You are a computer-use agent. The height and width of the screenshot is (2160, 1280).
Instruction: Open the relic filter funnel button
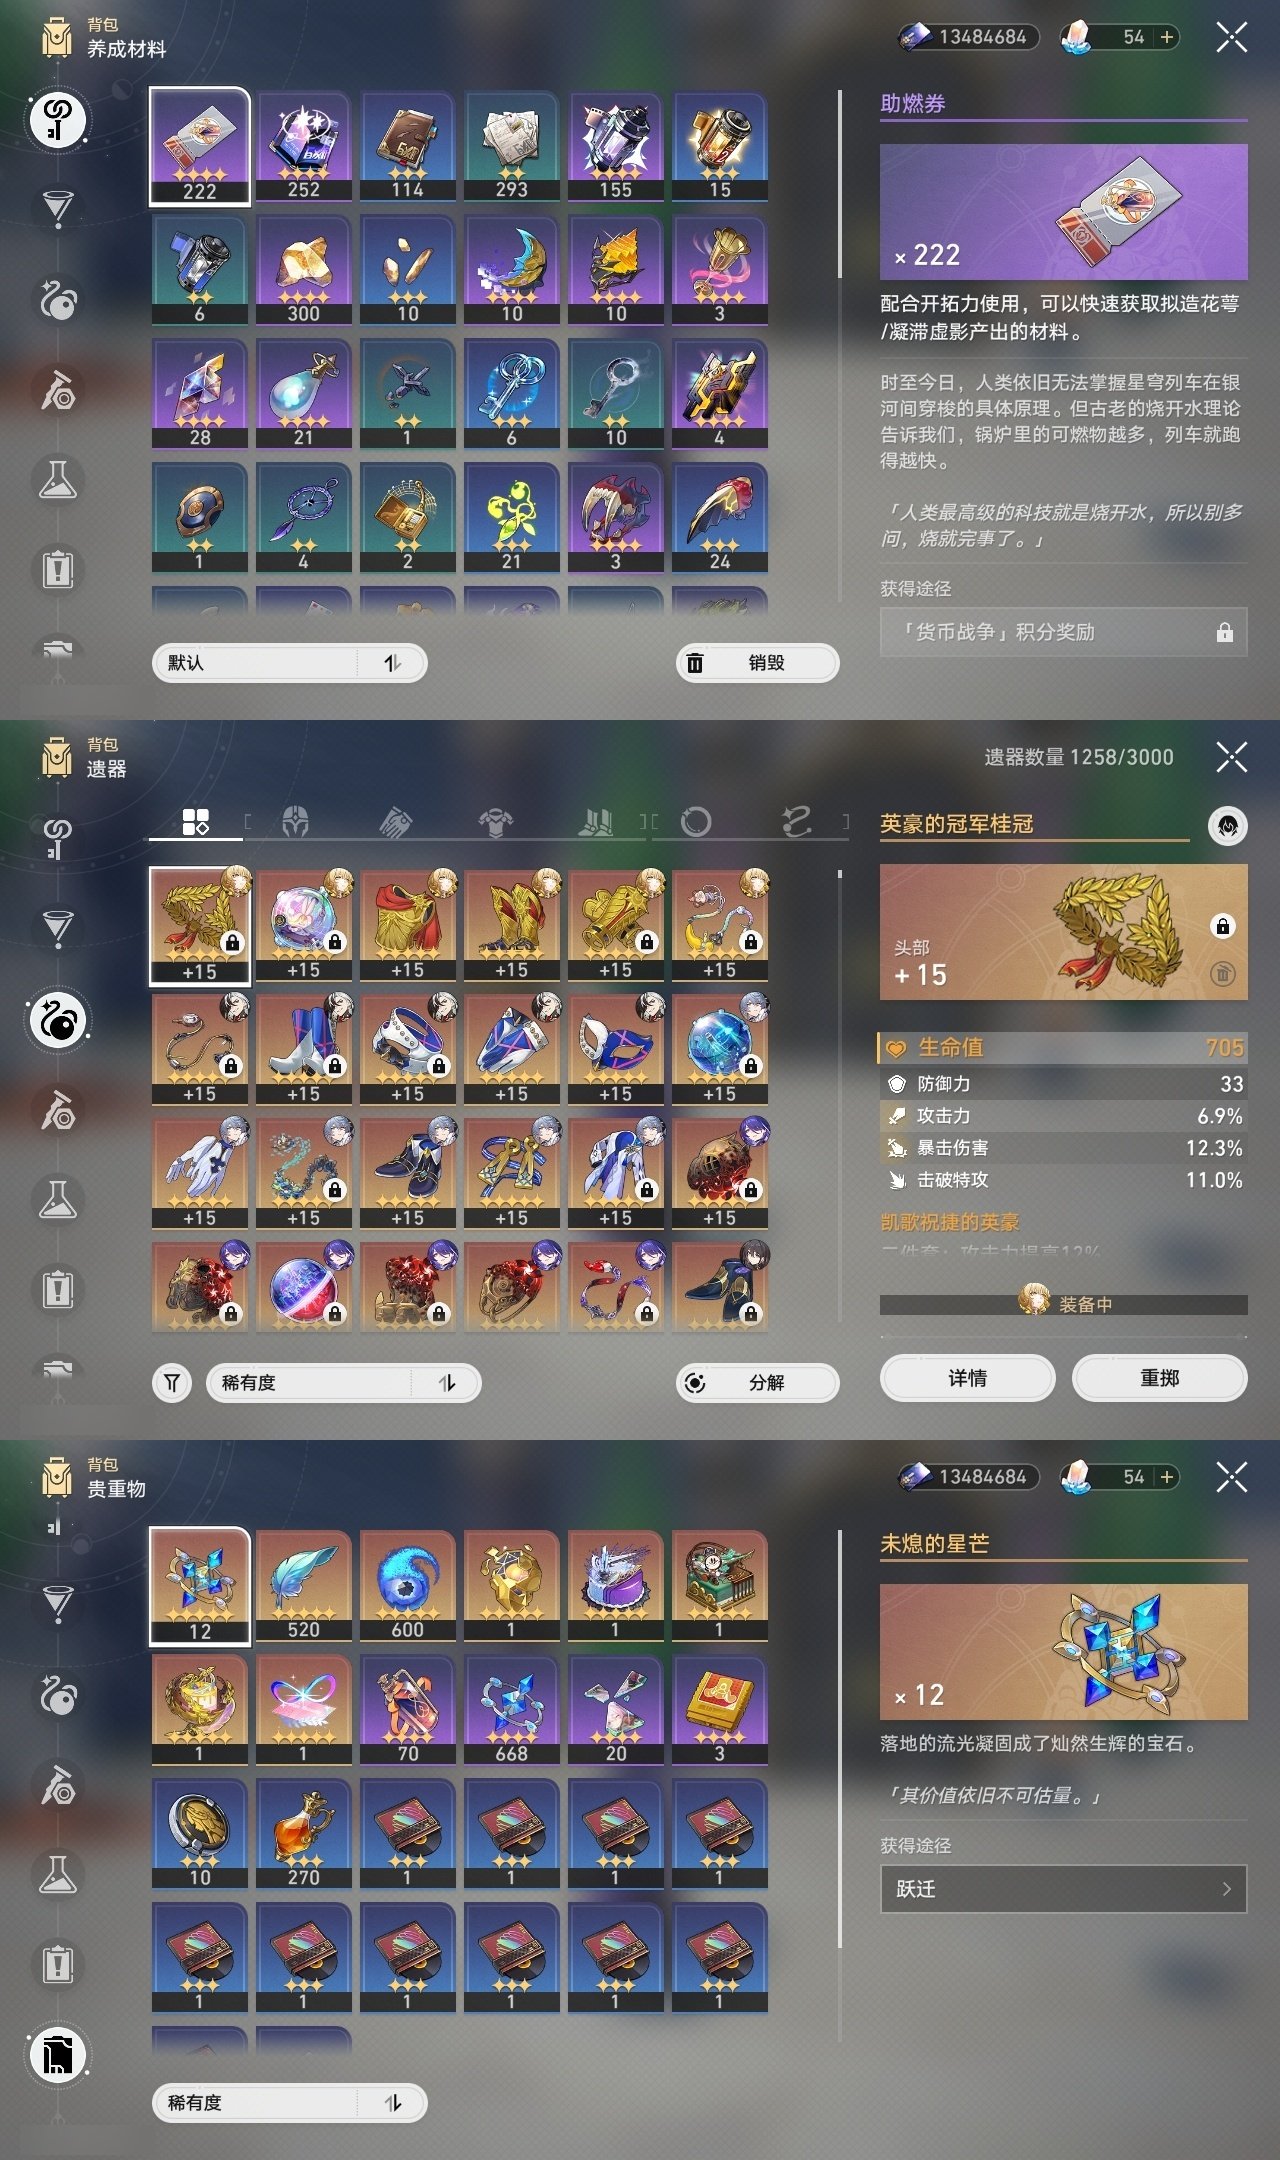172,1383
